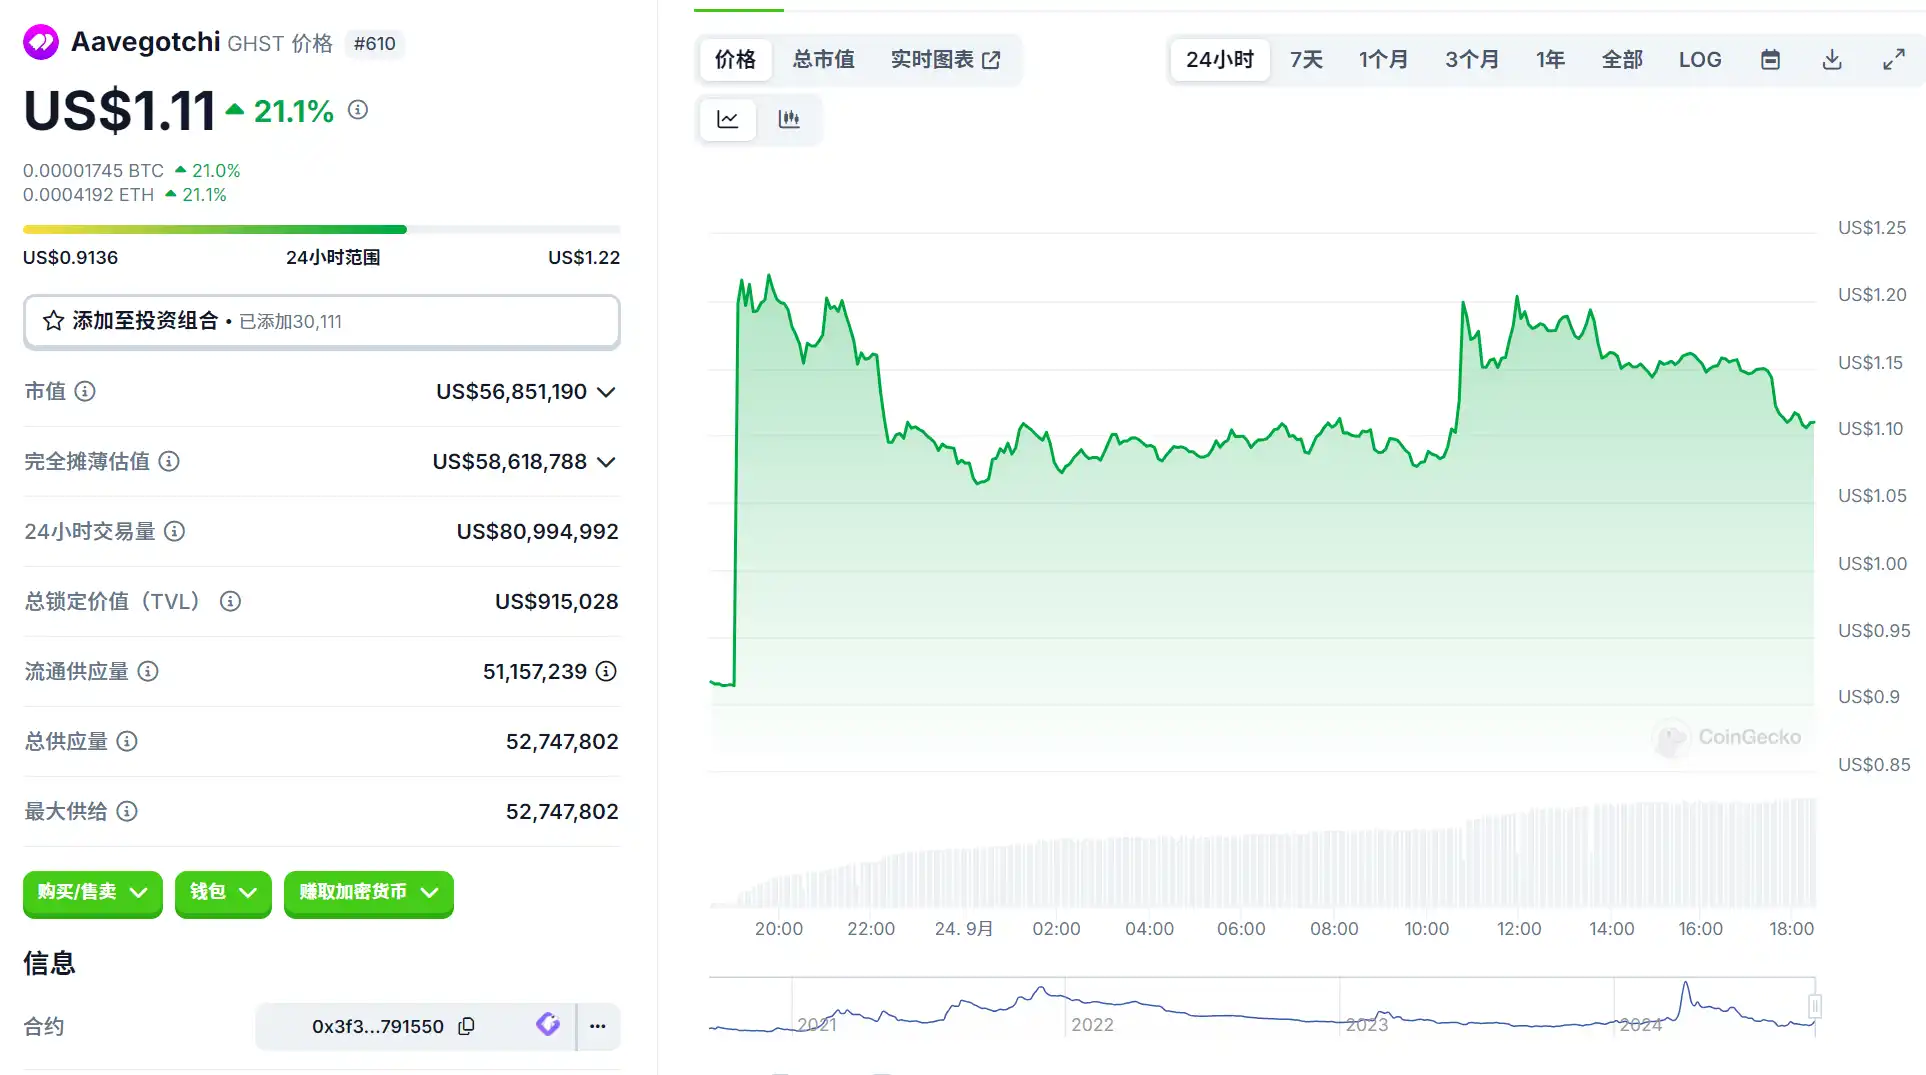
Task: Switch to line chart view
Action: [x=728, y=119]
